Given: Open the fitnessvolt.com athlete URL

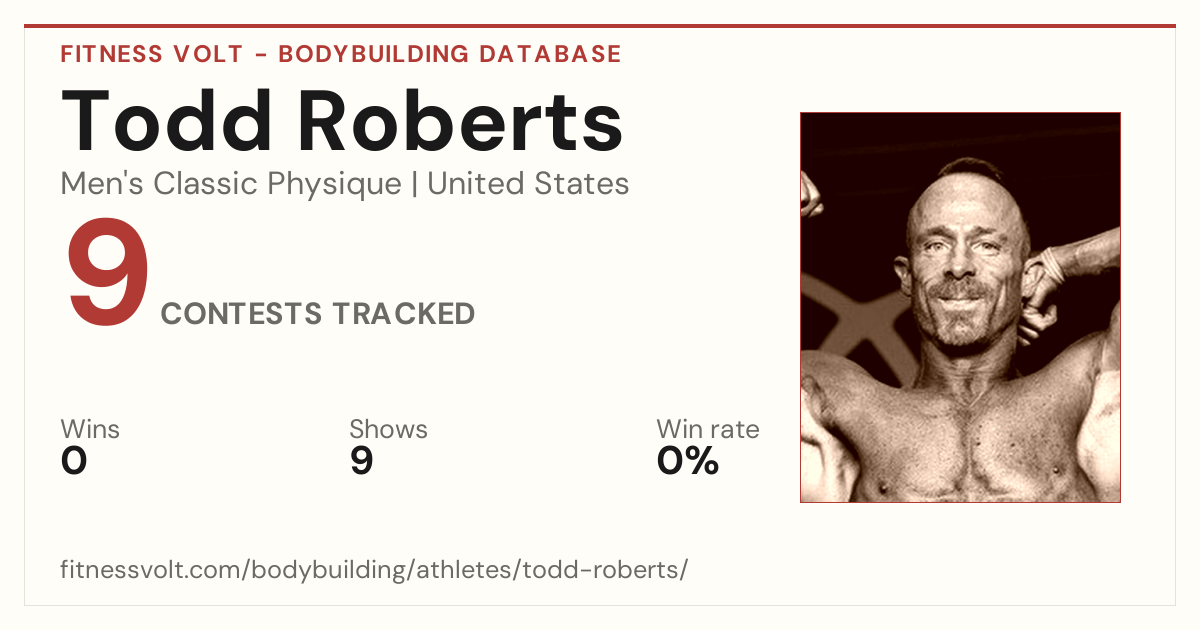Looking at the screenshot, I should (x=374, y=570).
